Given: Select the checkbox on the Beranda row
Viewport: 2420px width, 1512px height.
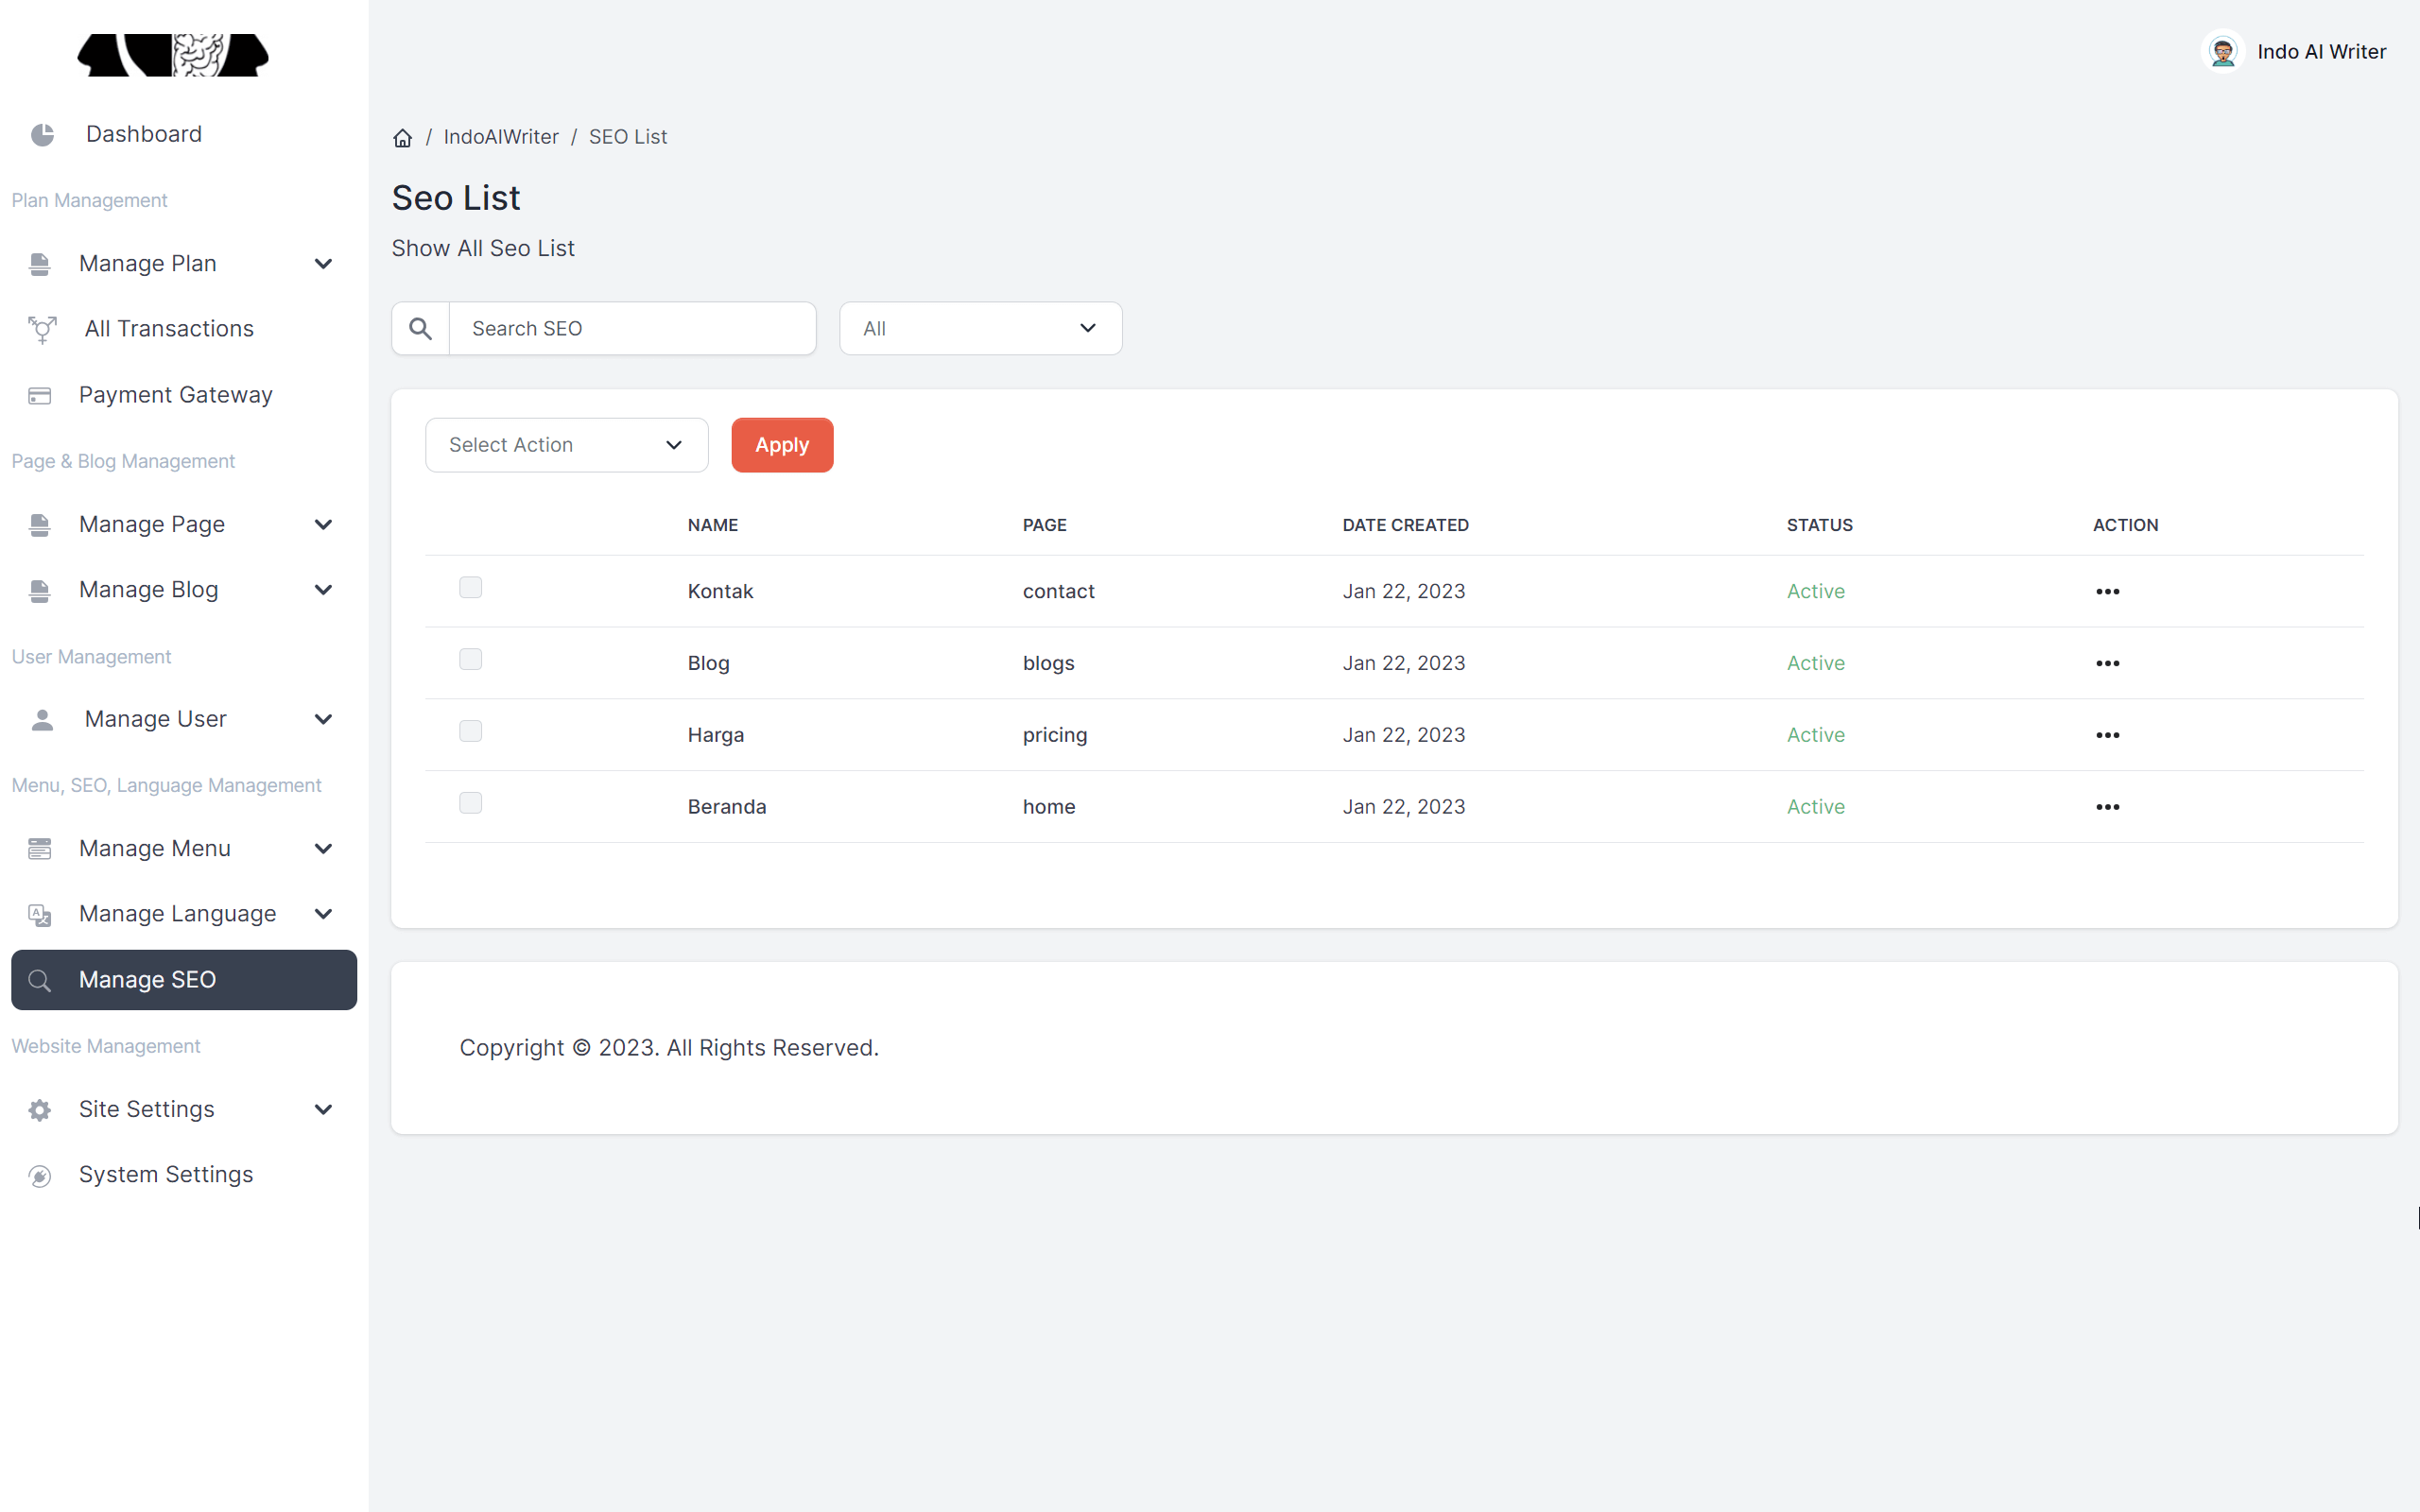Looking at the screenshot, I should pyautogui.click(x=470, y=801).
